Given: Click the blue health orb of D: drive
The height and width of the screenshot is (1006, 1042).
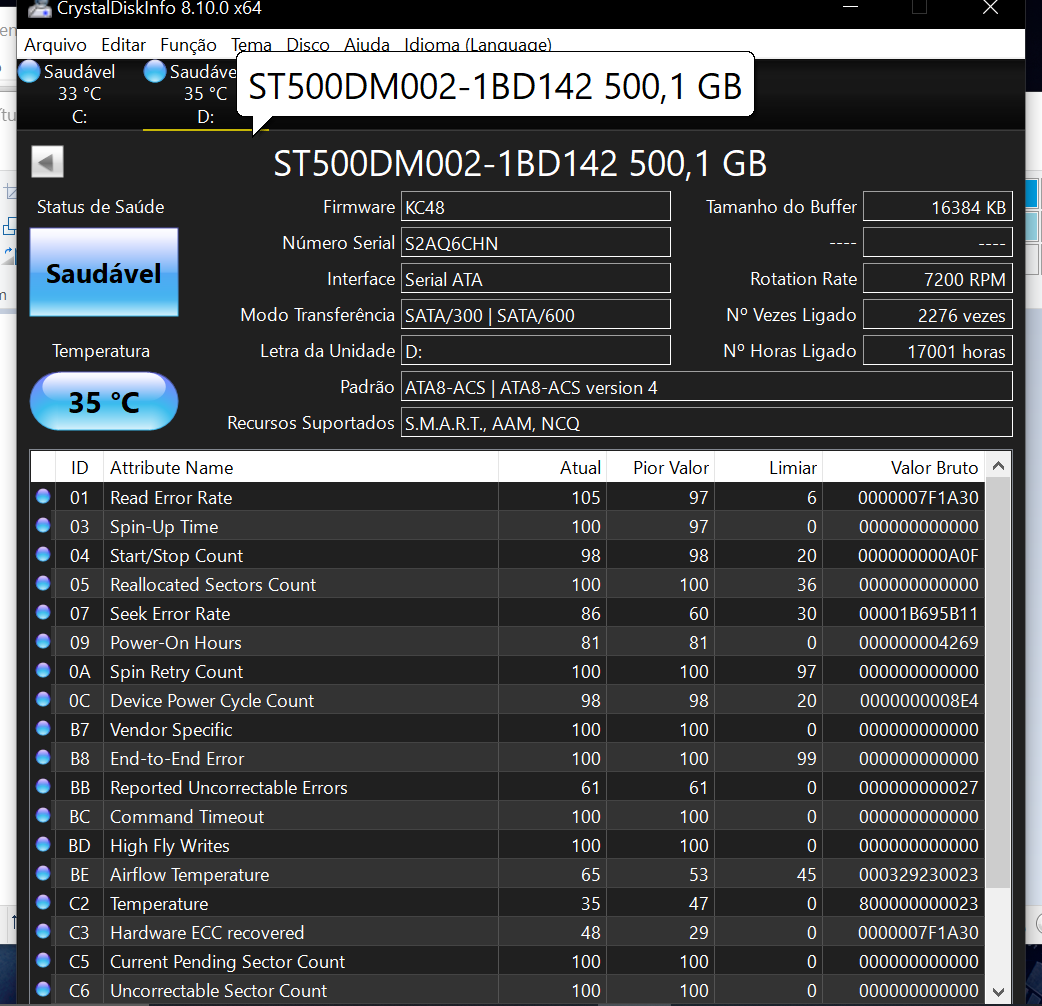Looking at the screenshot, I should [155, 71].
